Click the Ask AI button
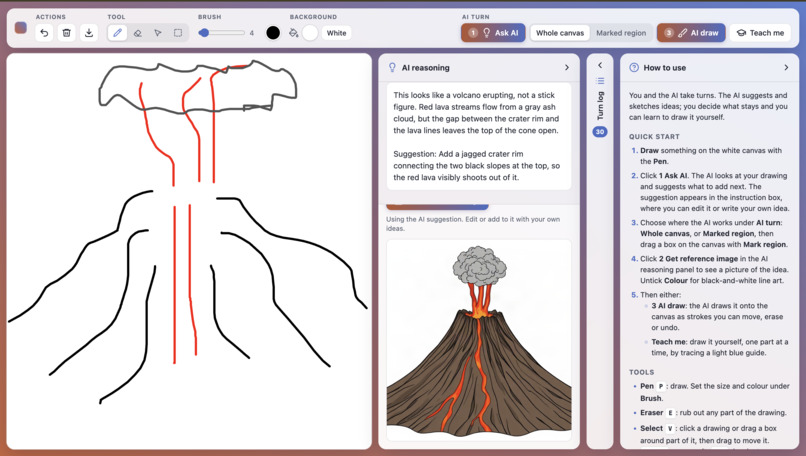The width and height of the screenshot is (806, 456). (x=493, y=33)
